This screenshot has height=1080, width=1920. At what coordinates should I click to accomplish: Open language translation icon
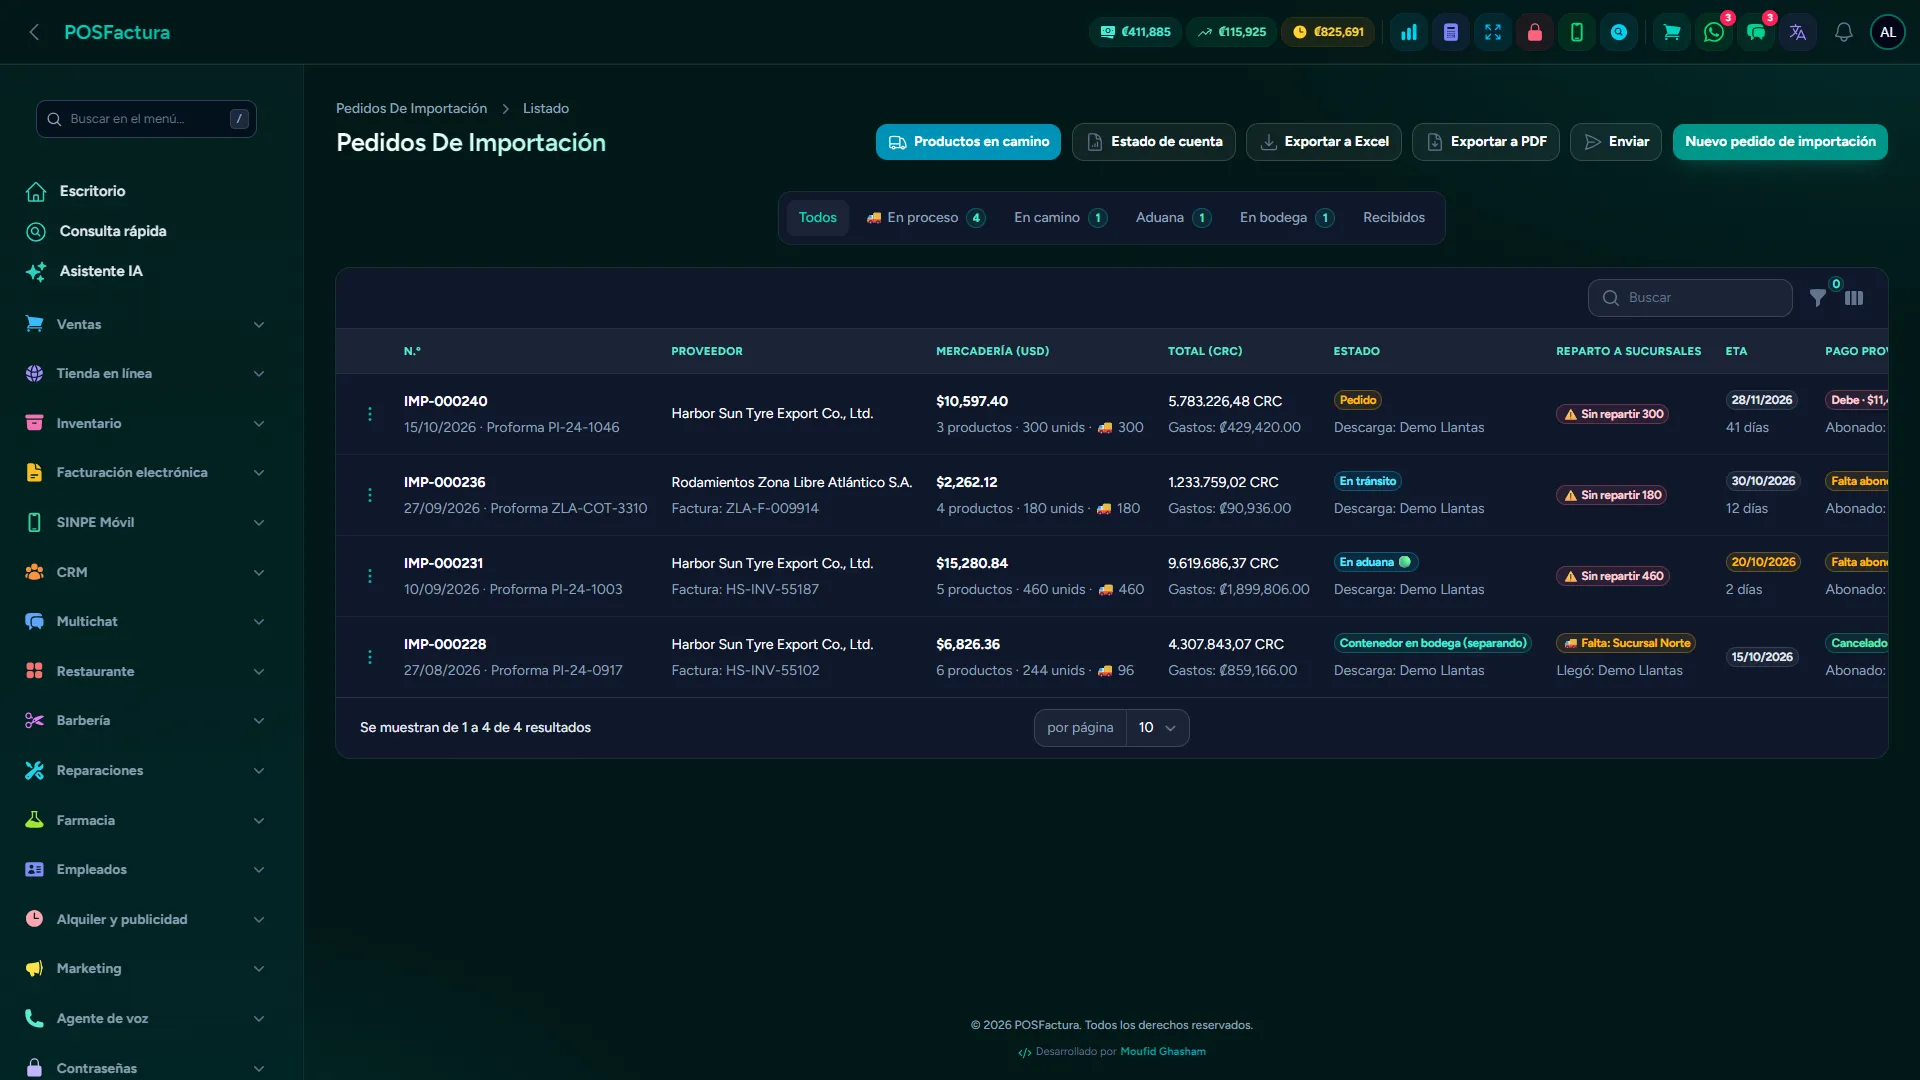point(1798,32)
